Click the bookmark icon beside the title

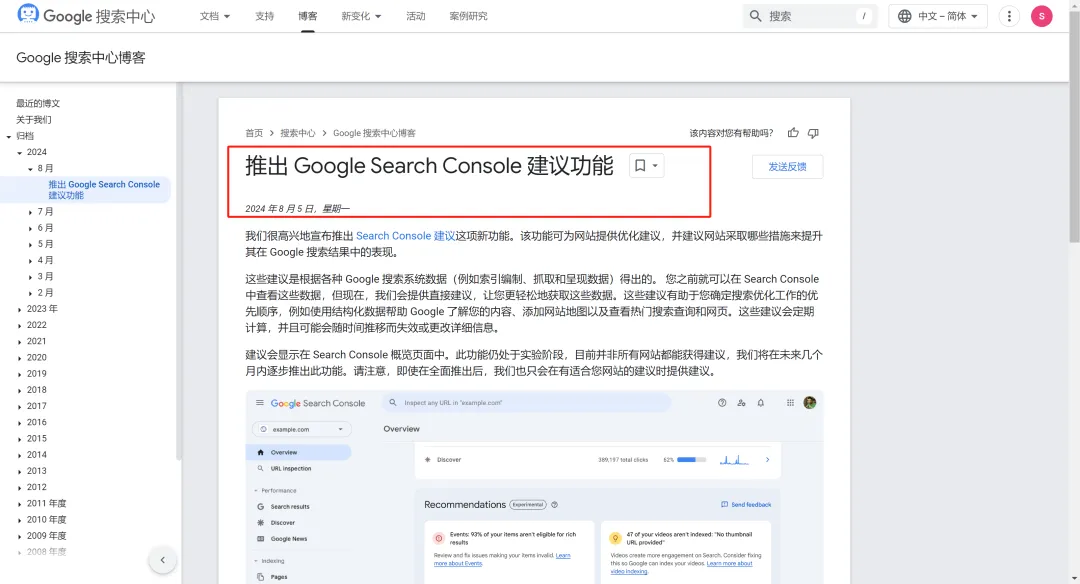click(640, 166)
